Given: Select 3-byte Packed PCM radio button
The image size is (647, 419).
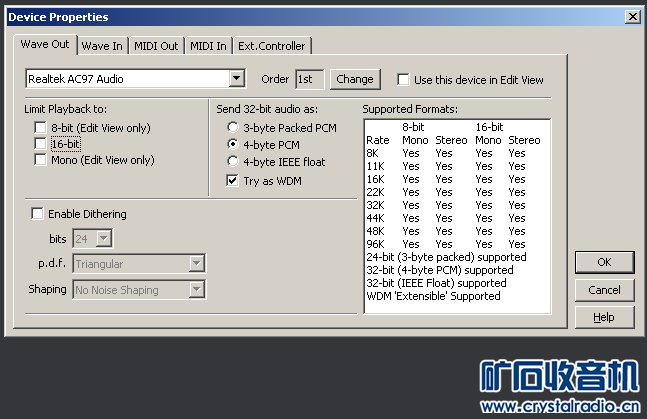Looking at the screenshot, I should (x=233, y=127).
